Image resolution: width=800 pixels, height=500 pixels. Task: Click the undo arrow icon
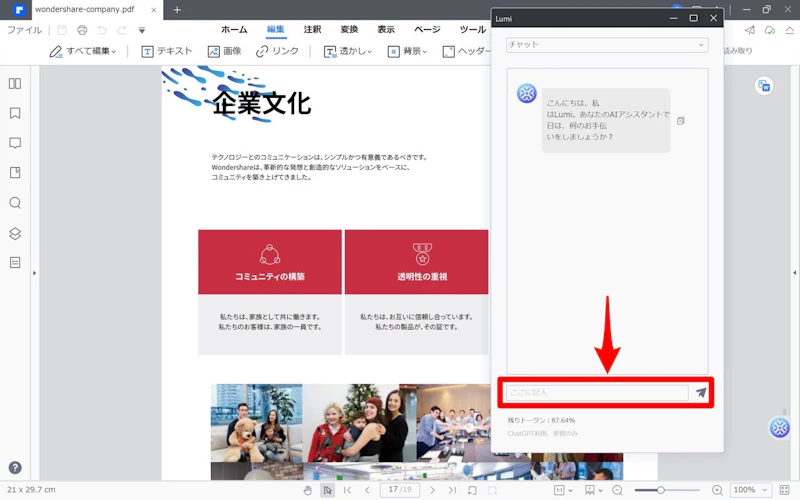tap(102, 30)
